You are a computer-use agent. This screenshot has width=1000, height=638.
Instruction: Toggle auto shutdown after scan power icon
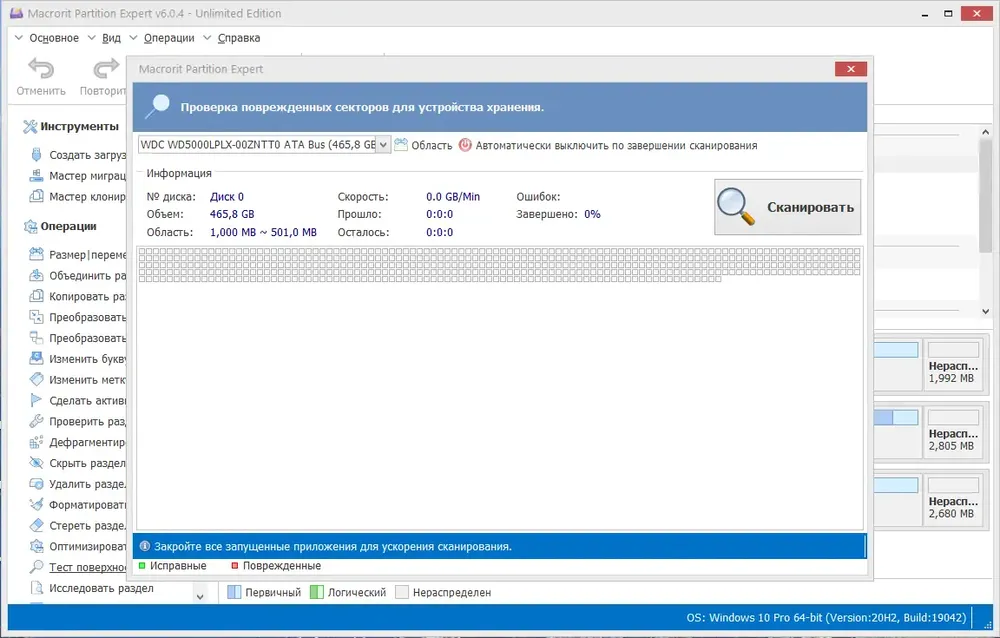tap(465, 145)
